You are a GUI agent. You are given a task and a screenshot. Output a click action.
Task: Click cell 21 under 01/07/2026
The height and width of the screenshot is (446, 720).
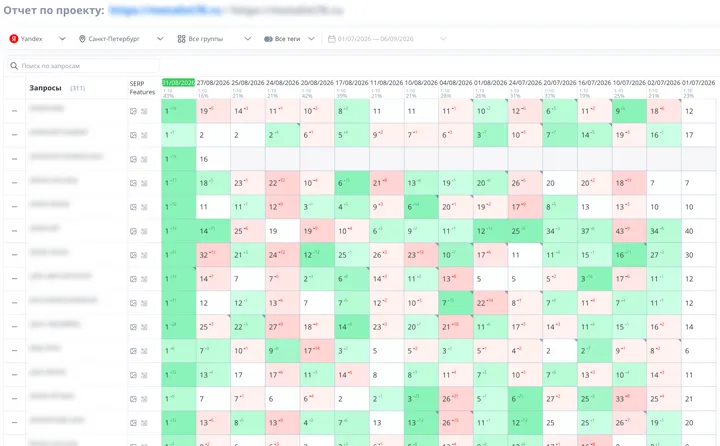click(x=698, y=399)
